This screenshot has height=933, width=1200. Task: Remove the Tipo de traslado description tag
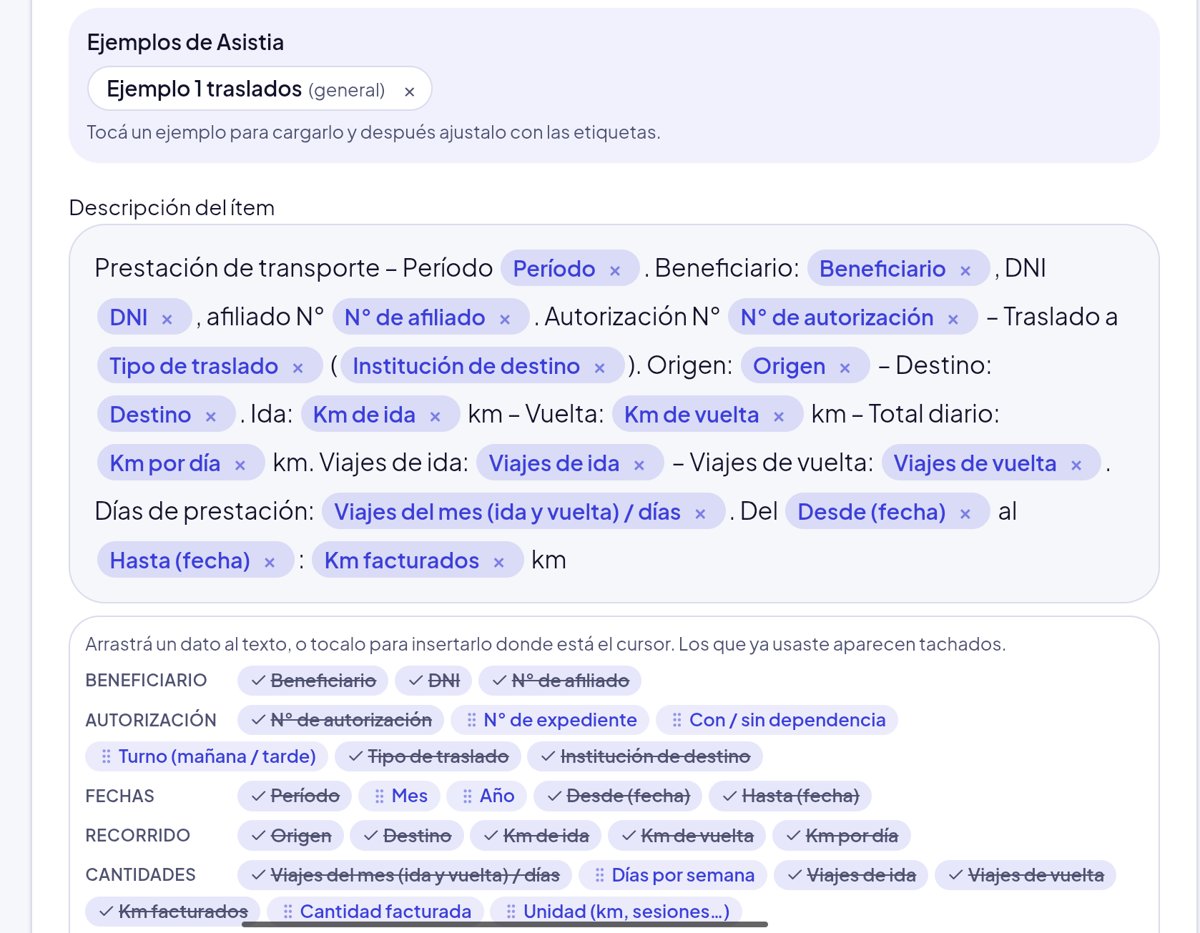click(x=298, y=368)
